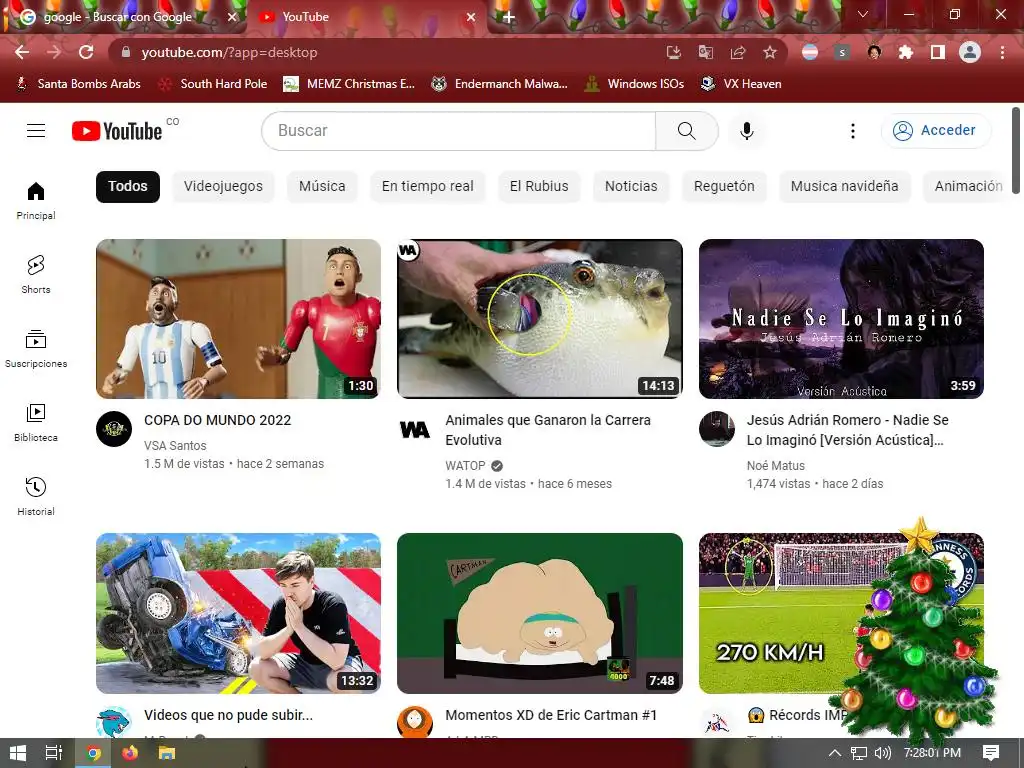
Task: Open VSA Santos channel name
Action: click(x=175, y=445)
